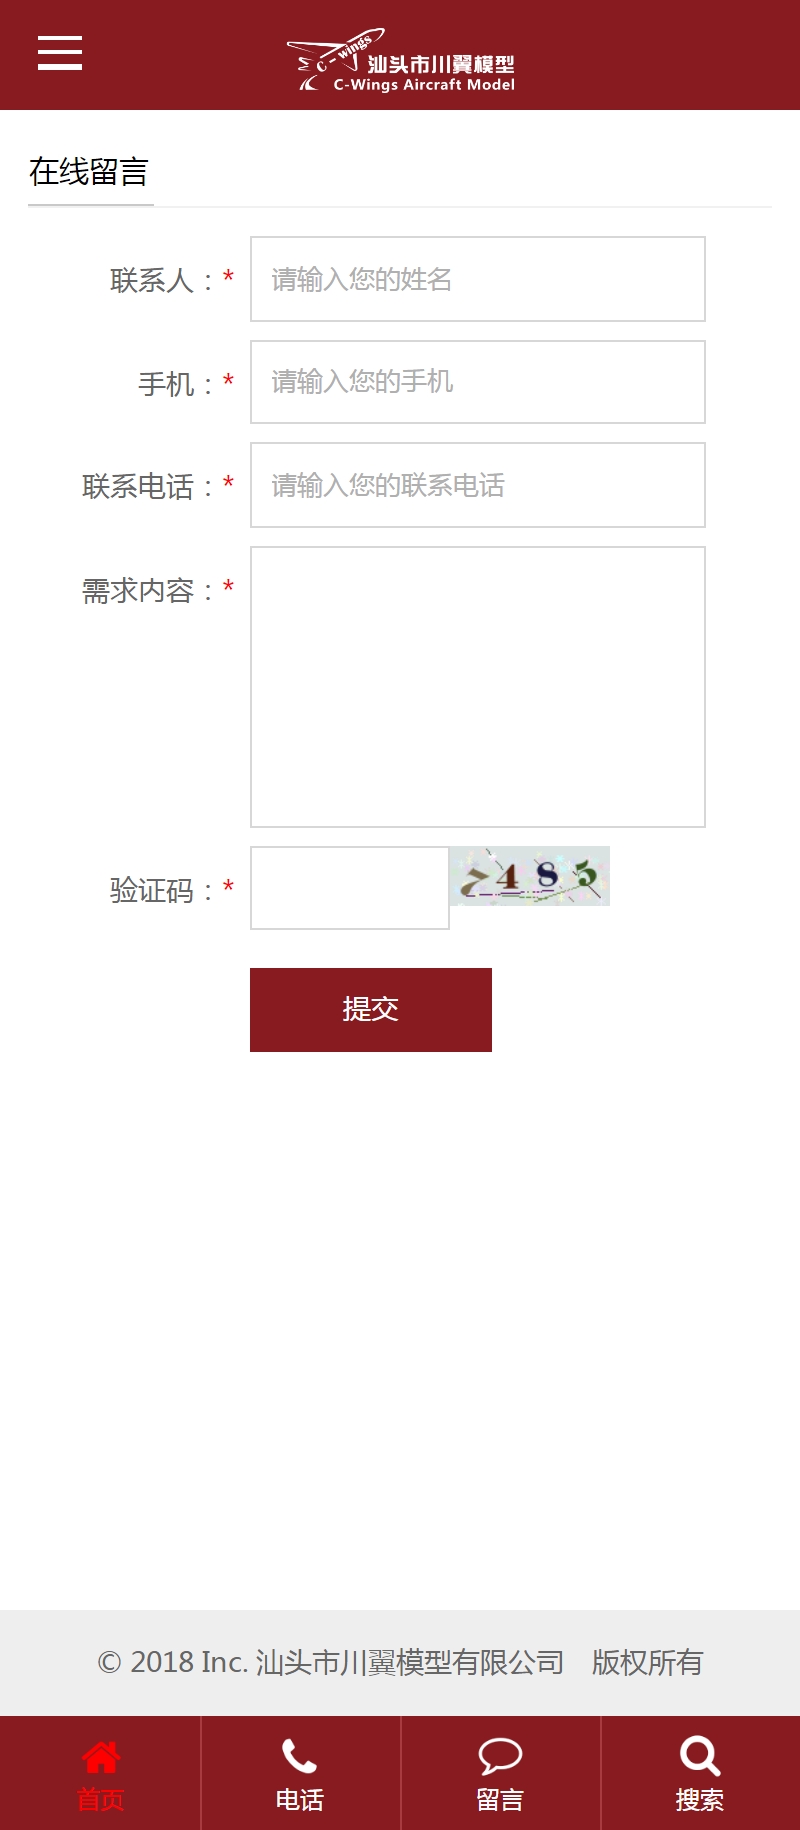Focus the 联系电话 input field
Screen dimensions: 800x1830
(478, 485)
